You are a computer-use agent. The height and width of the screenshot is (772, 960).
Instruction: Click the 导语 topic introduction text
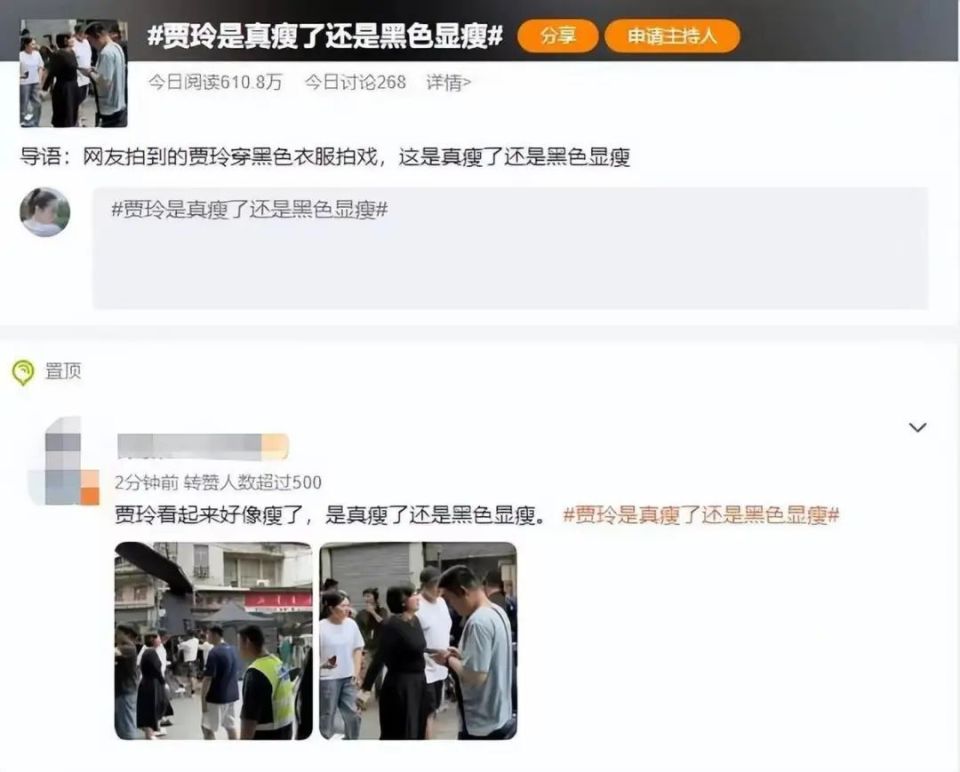pos(325,157)
